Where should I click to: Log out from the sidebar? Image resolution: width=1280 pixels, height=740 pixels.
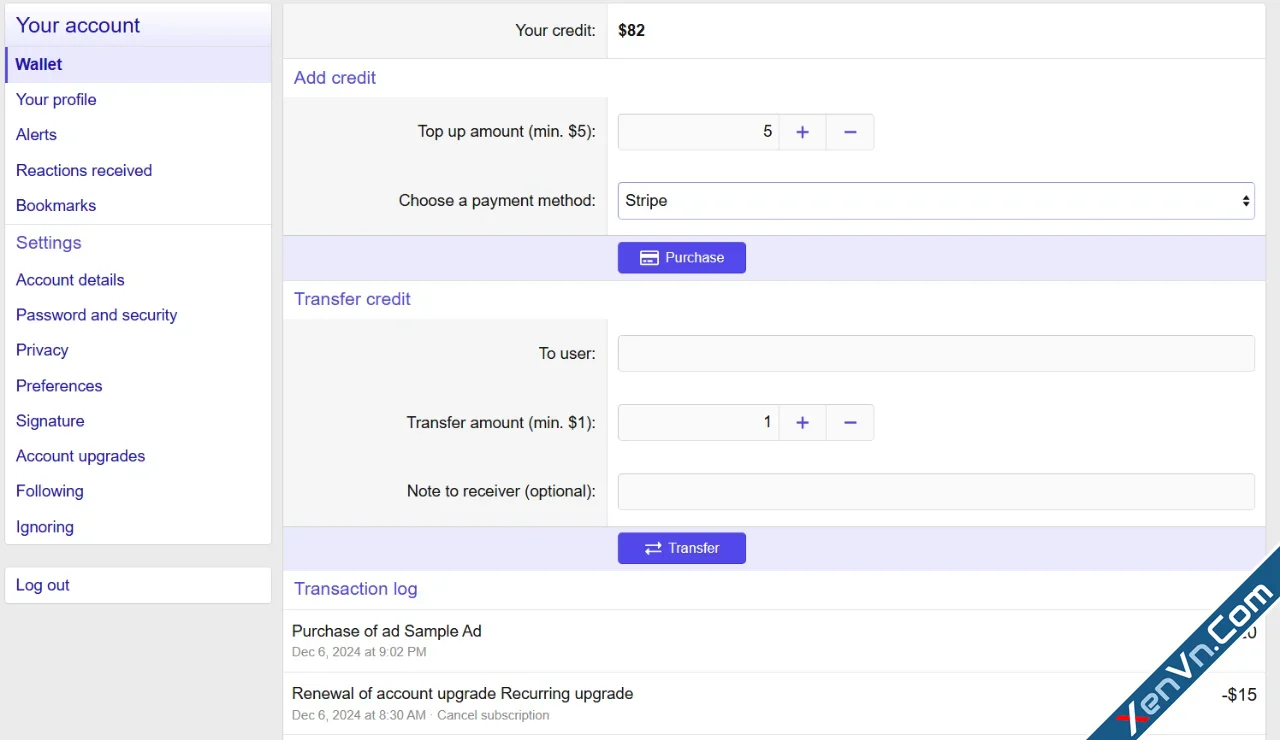coord(43,586)
